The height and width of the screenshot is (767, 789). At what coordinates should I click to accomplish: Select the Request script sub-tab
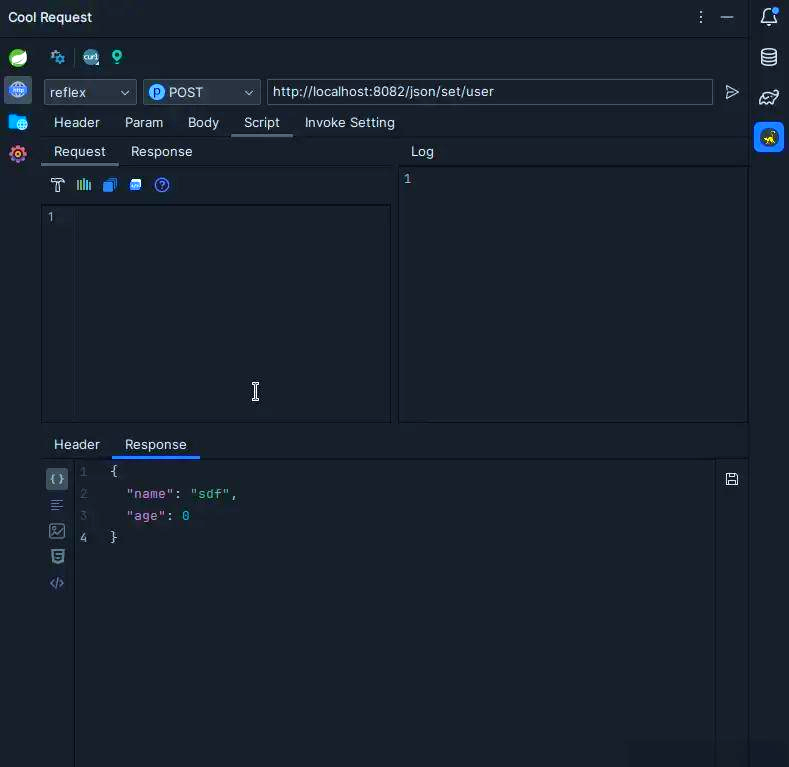click(x=80, y=151)
